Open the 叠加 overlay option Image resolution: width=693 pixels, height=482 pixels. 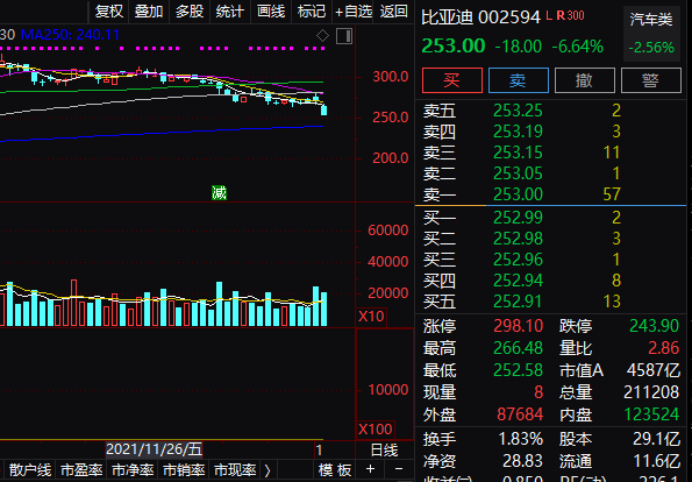point(148,11)
